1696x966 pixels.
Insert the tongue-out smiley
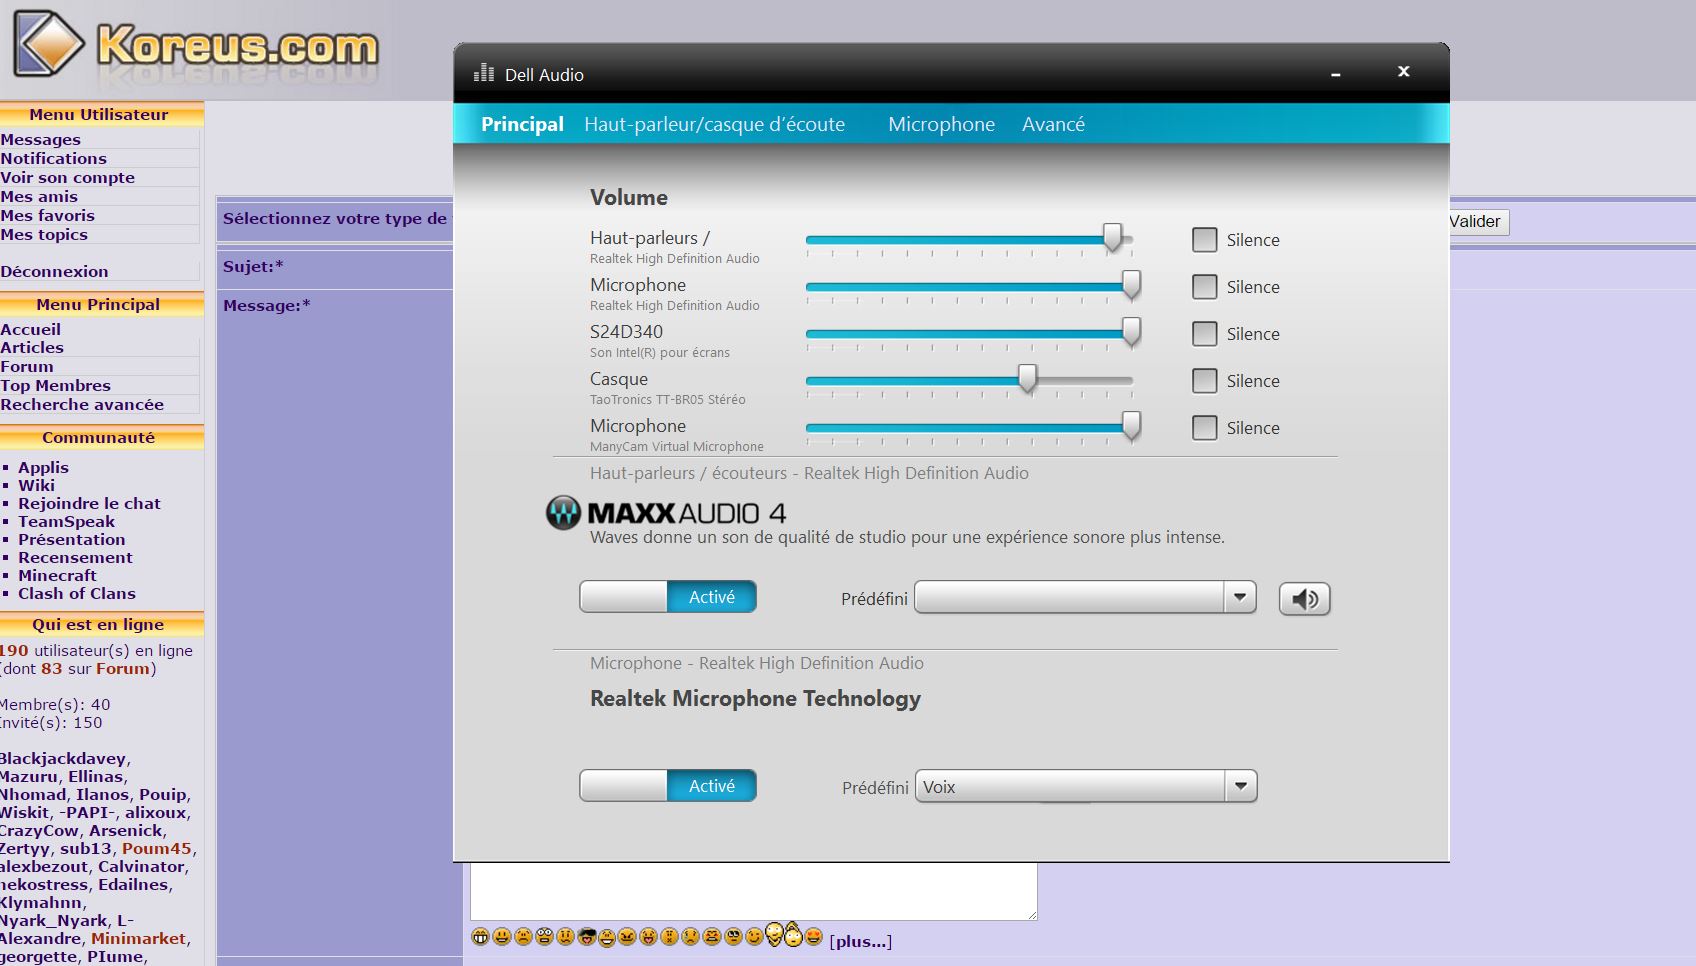[648, 937]
